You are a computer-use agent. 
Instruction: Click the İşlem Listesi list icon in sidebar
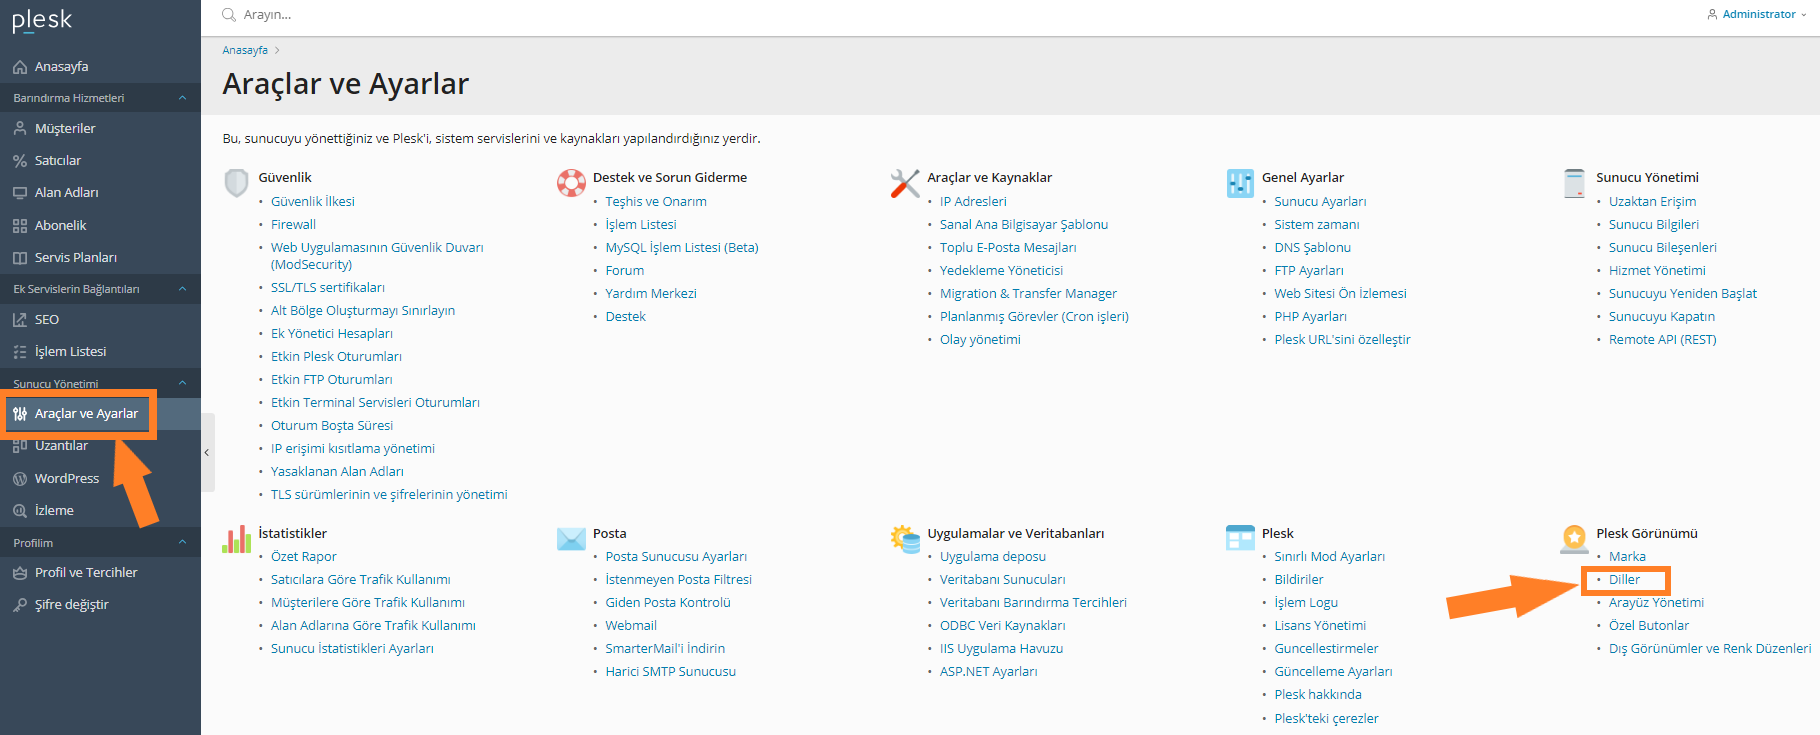click(x=20, y=352)
